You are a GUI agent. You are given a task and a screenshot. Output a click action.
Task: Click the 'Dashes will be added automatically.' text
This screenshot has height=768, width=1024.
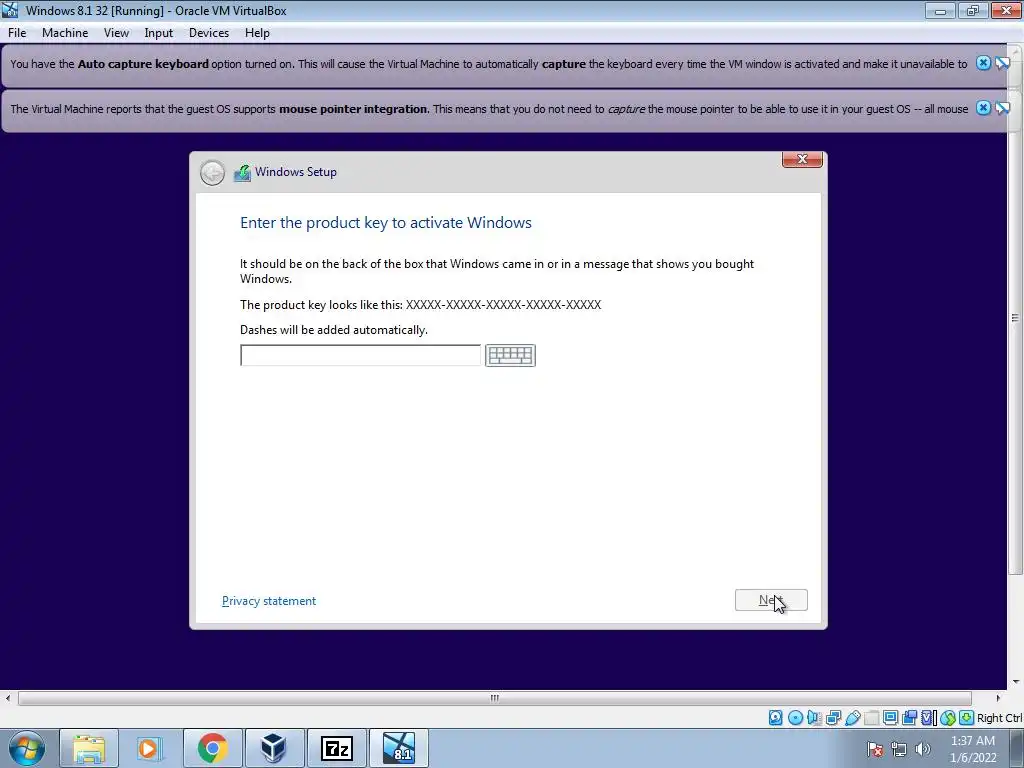(334, 330)
